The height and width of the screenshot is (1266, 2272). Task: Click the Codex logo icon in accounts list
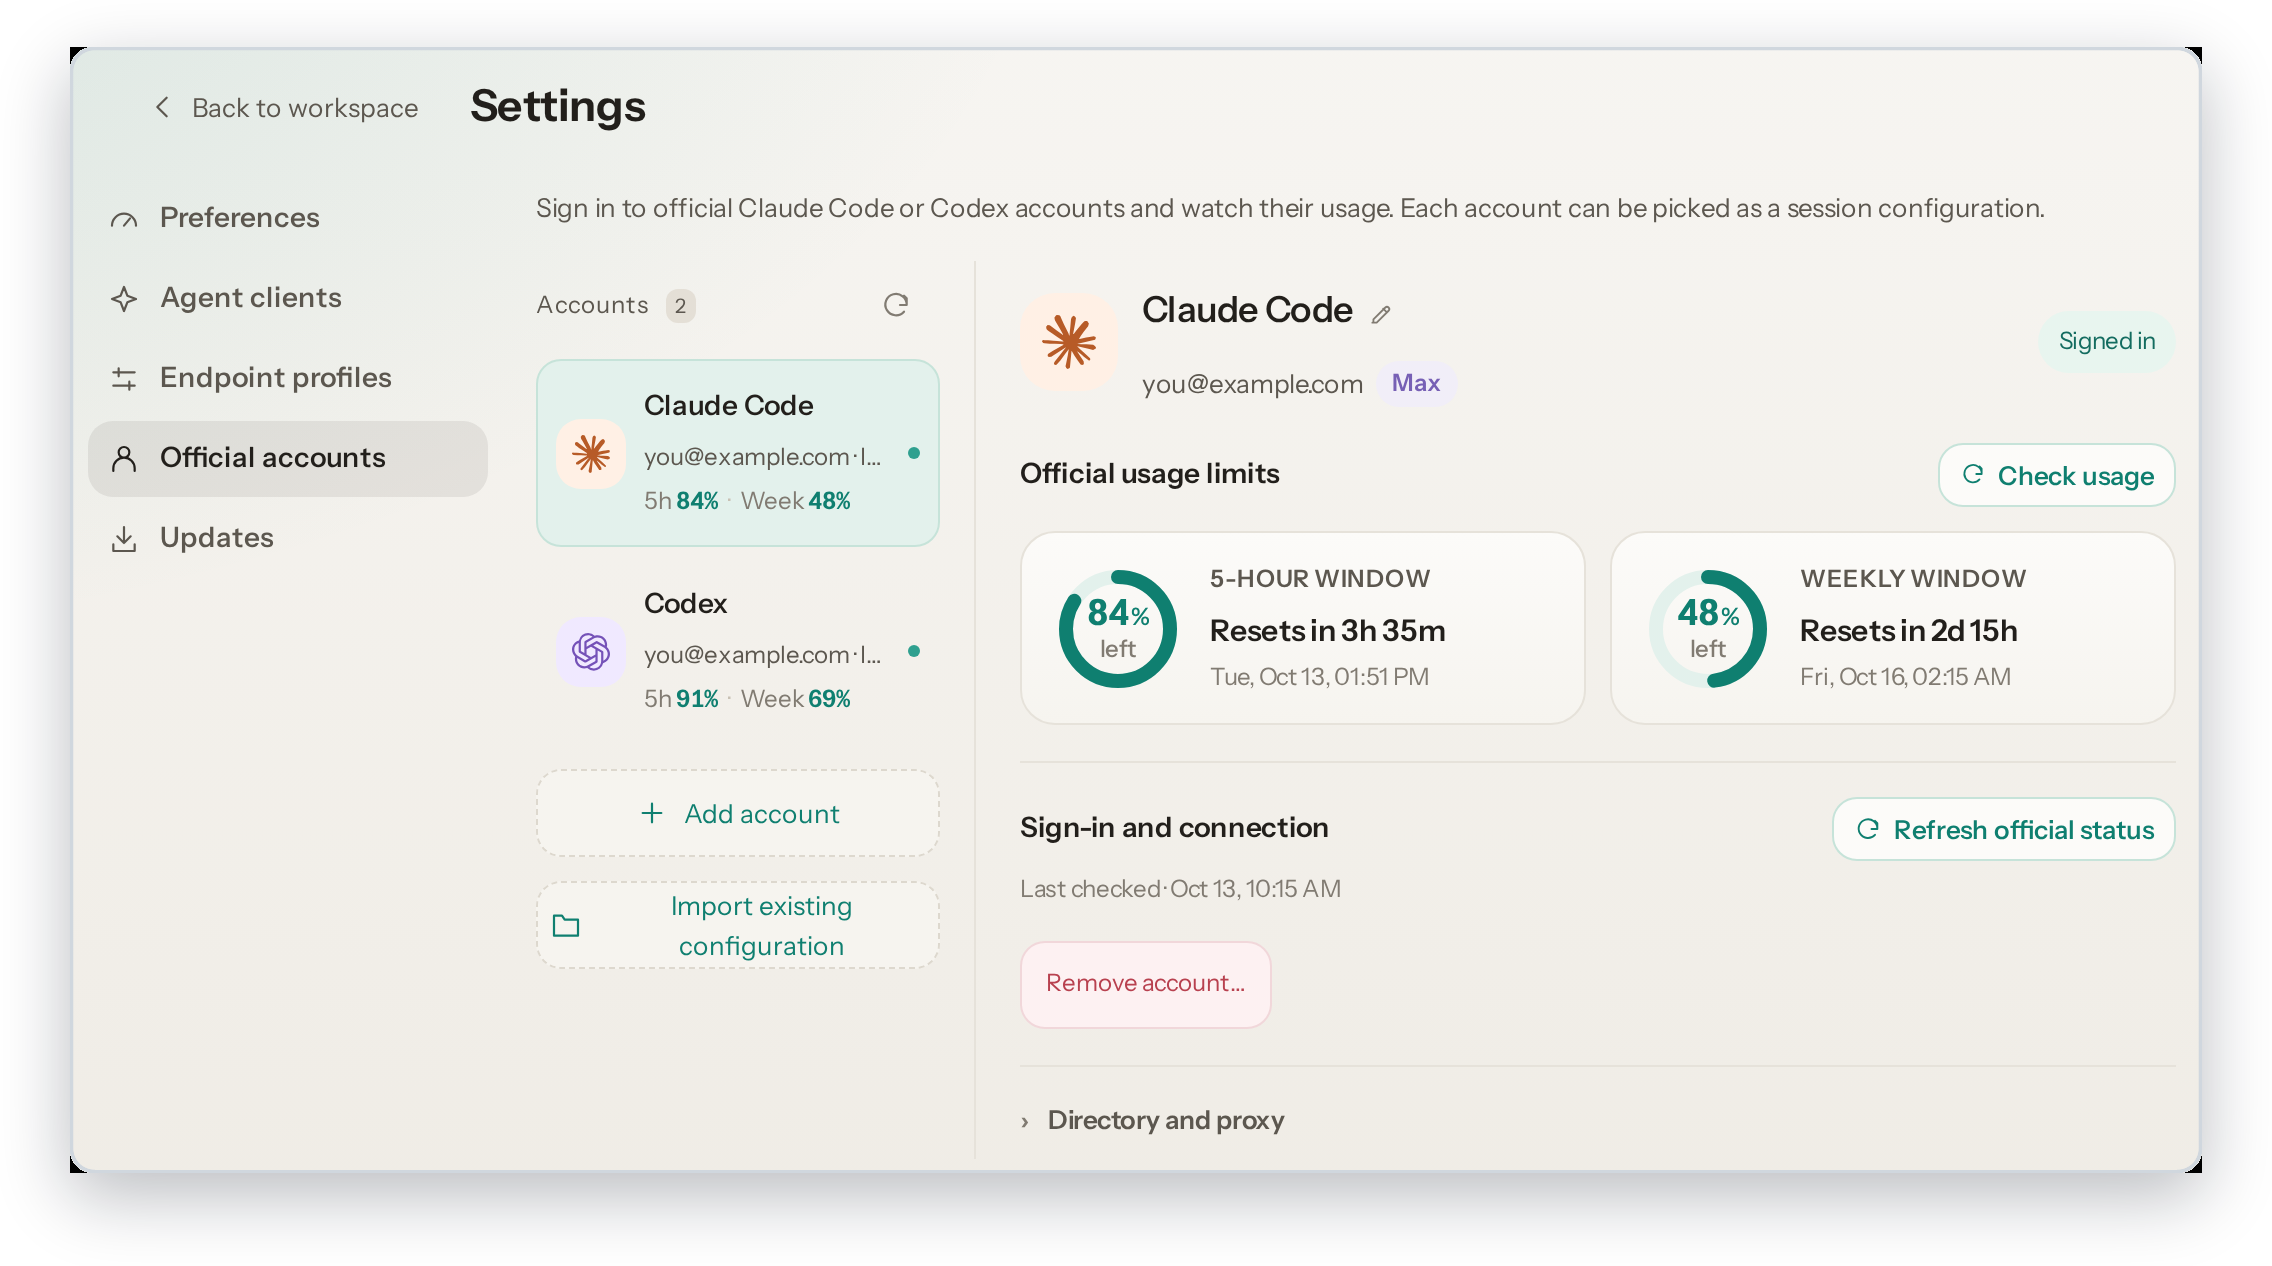point(591,651)
